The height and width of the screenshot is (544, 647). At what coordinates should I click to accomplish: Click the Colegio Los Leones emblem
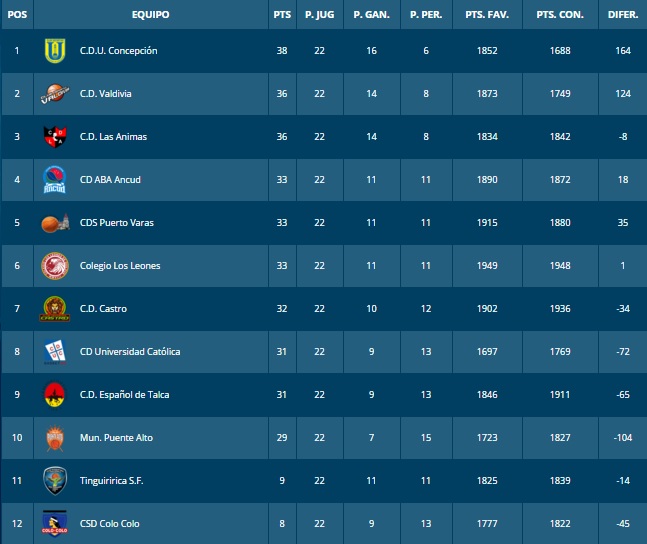click(54, 266)
